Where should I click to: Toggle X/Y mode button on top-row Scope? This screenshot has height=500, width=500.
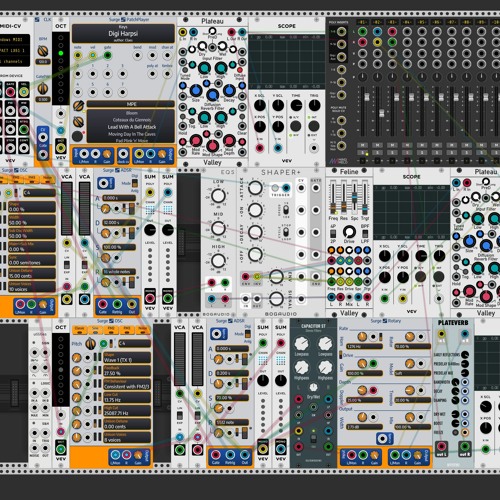(295, 126)
